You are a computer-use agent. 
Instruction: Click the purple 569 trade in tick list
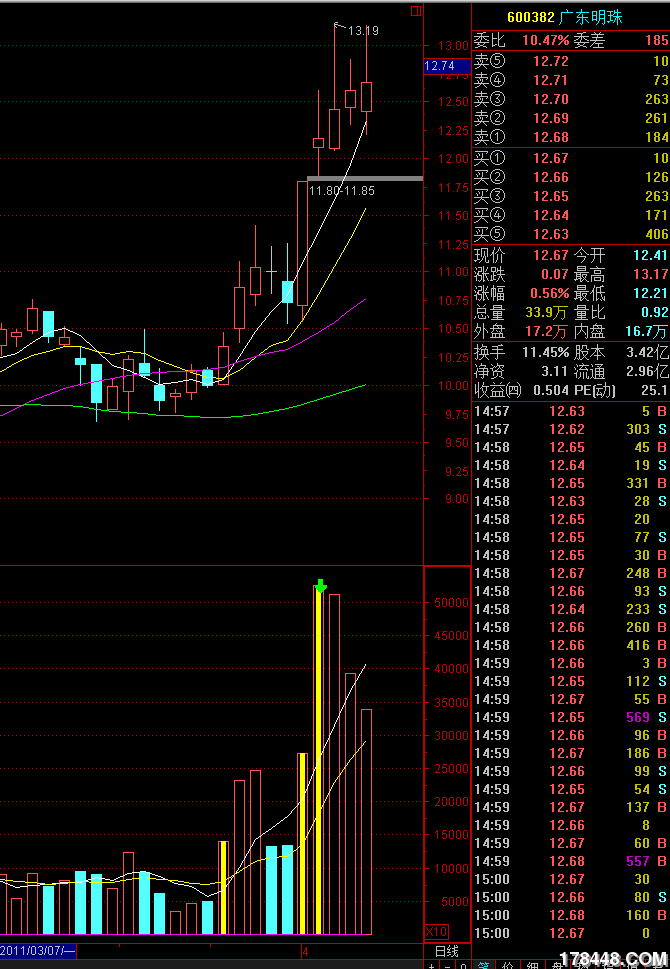(637, 717)
